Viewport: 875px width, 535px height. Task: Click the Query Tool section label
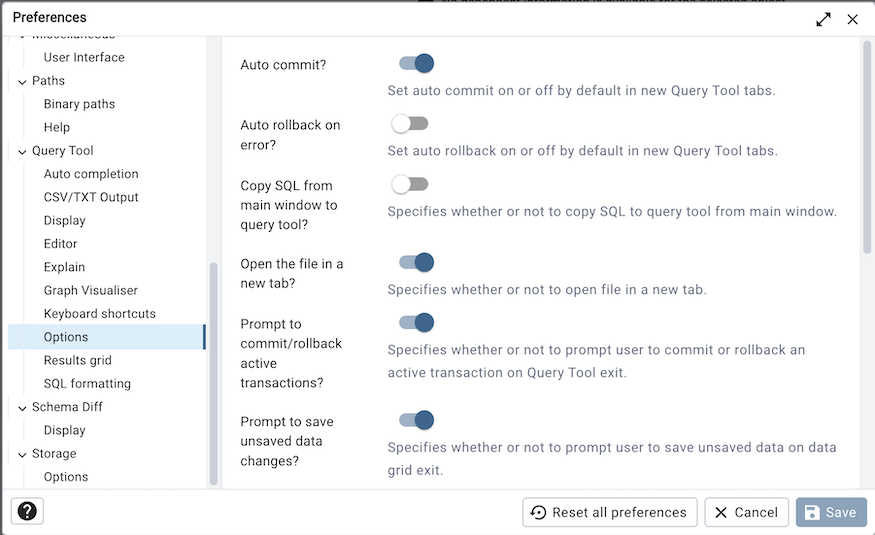point(62,151)
